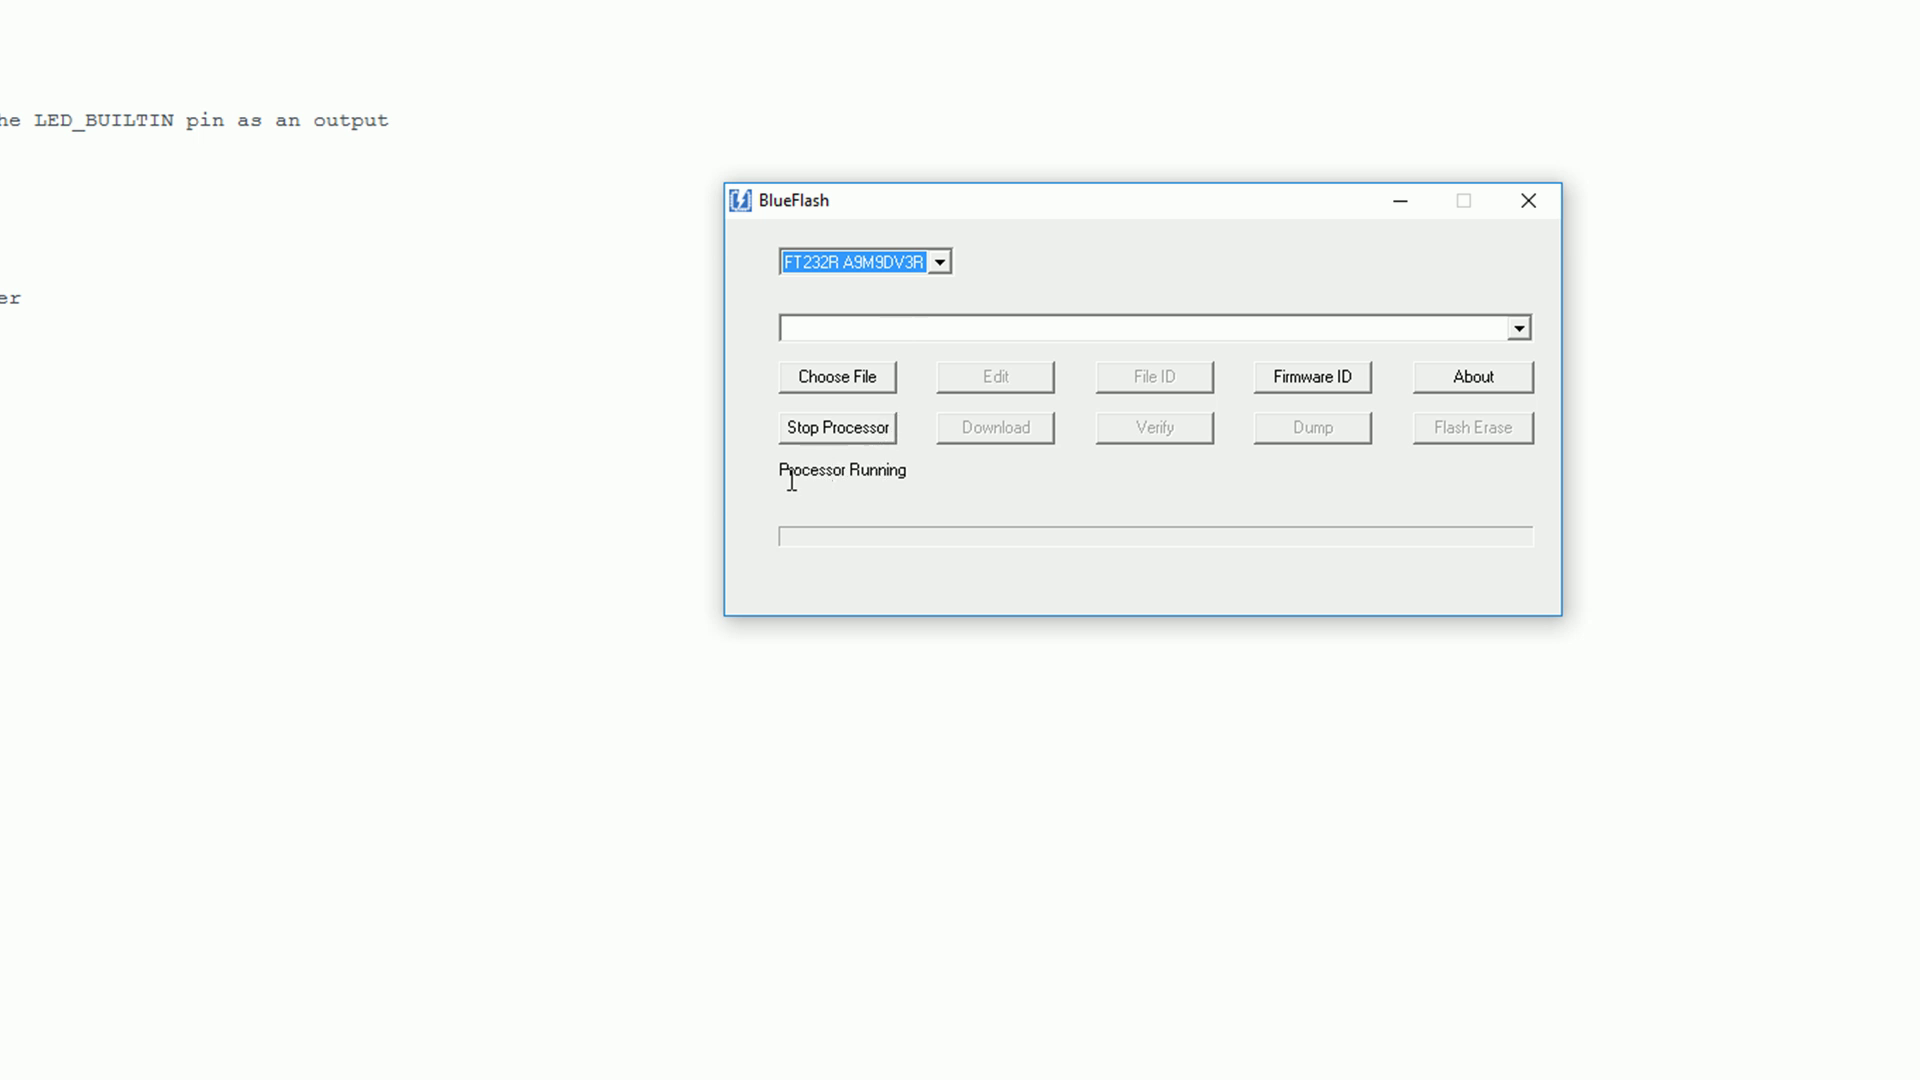Check the status bar progress area
The image size is (1920, 1080).
1154,535
